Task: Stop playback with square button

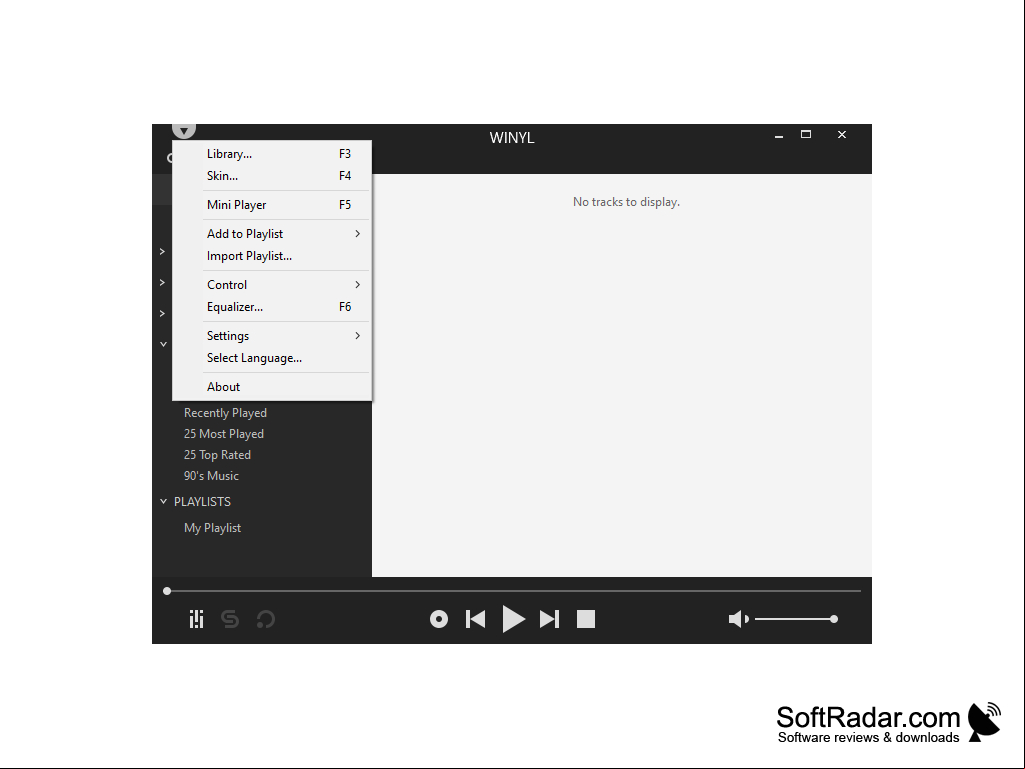Action: point(586,619)
